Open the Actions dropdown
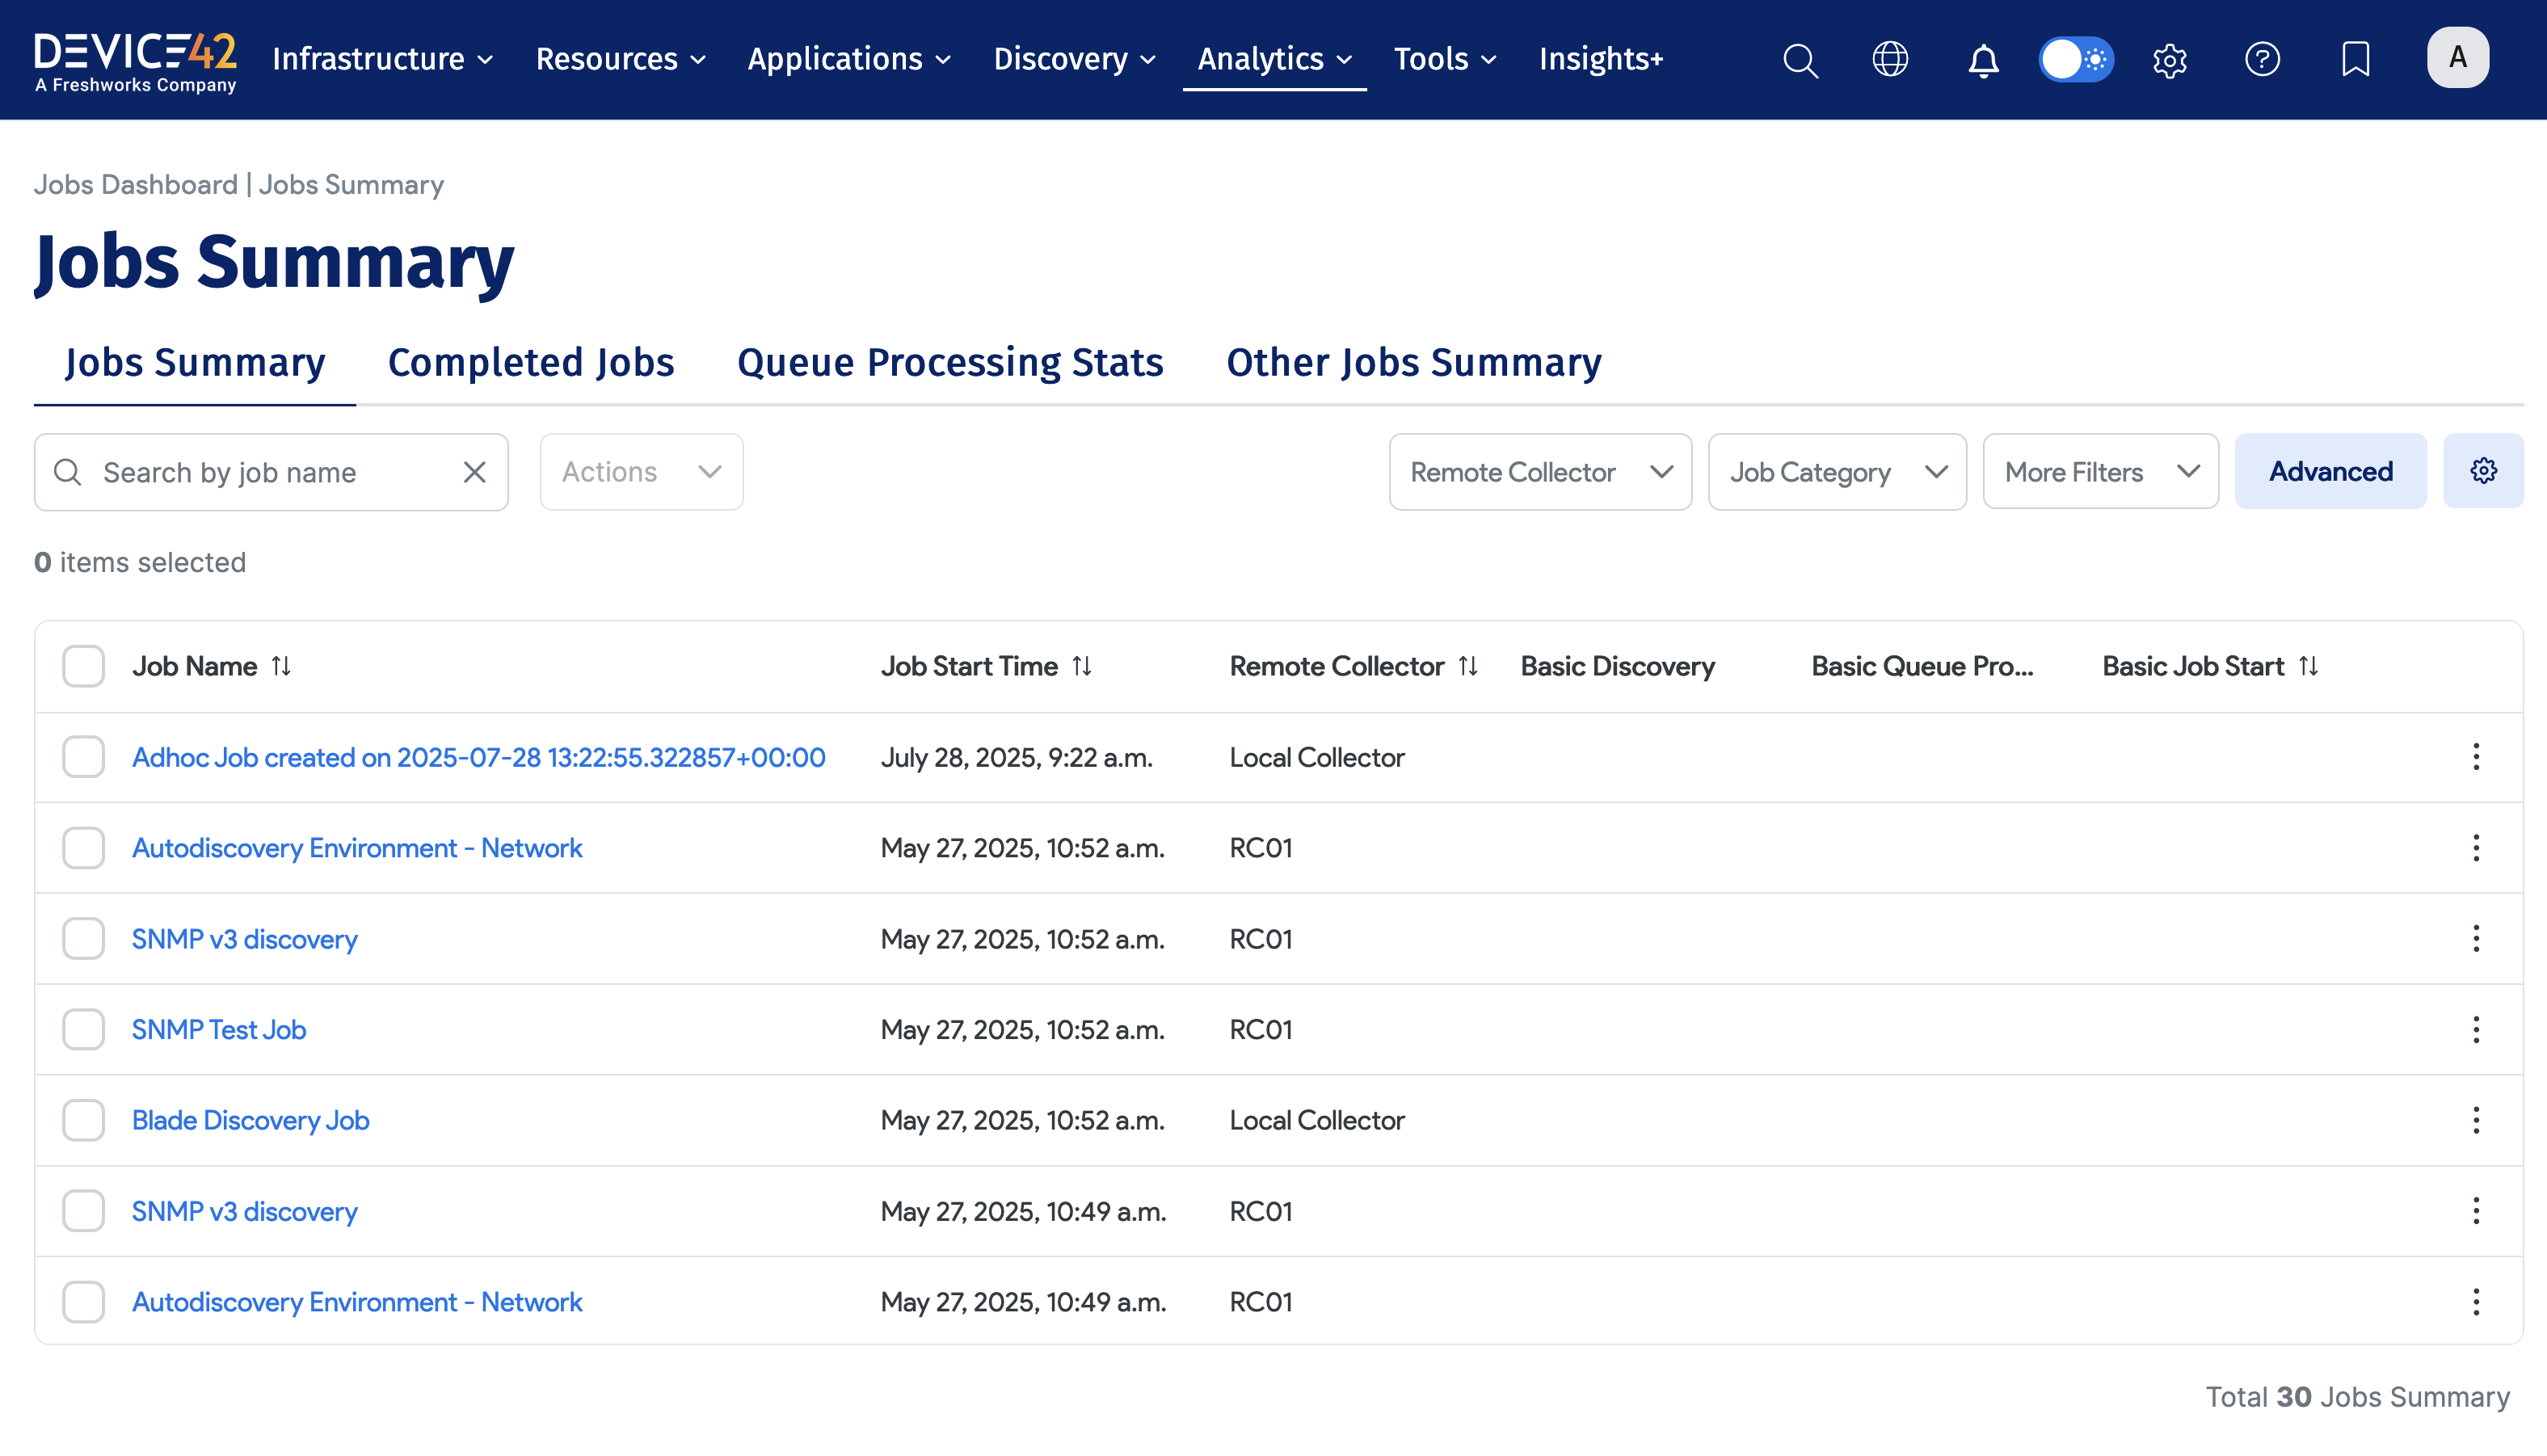The image size is (2547, 1456). pos(641,472)
